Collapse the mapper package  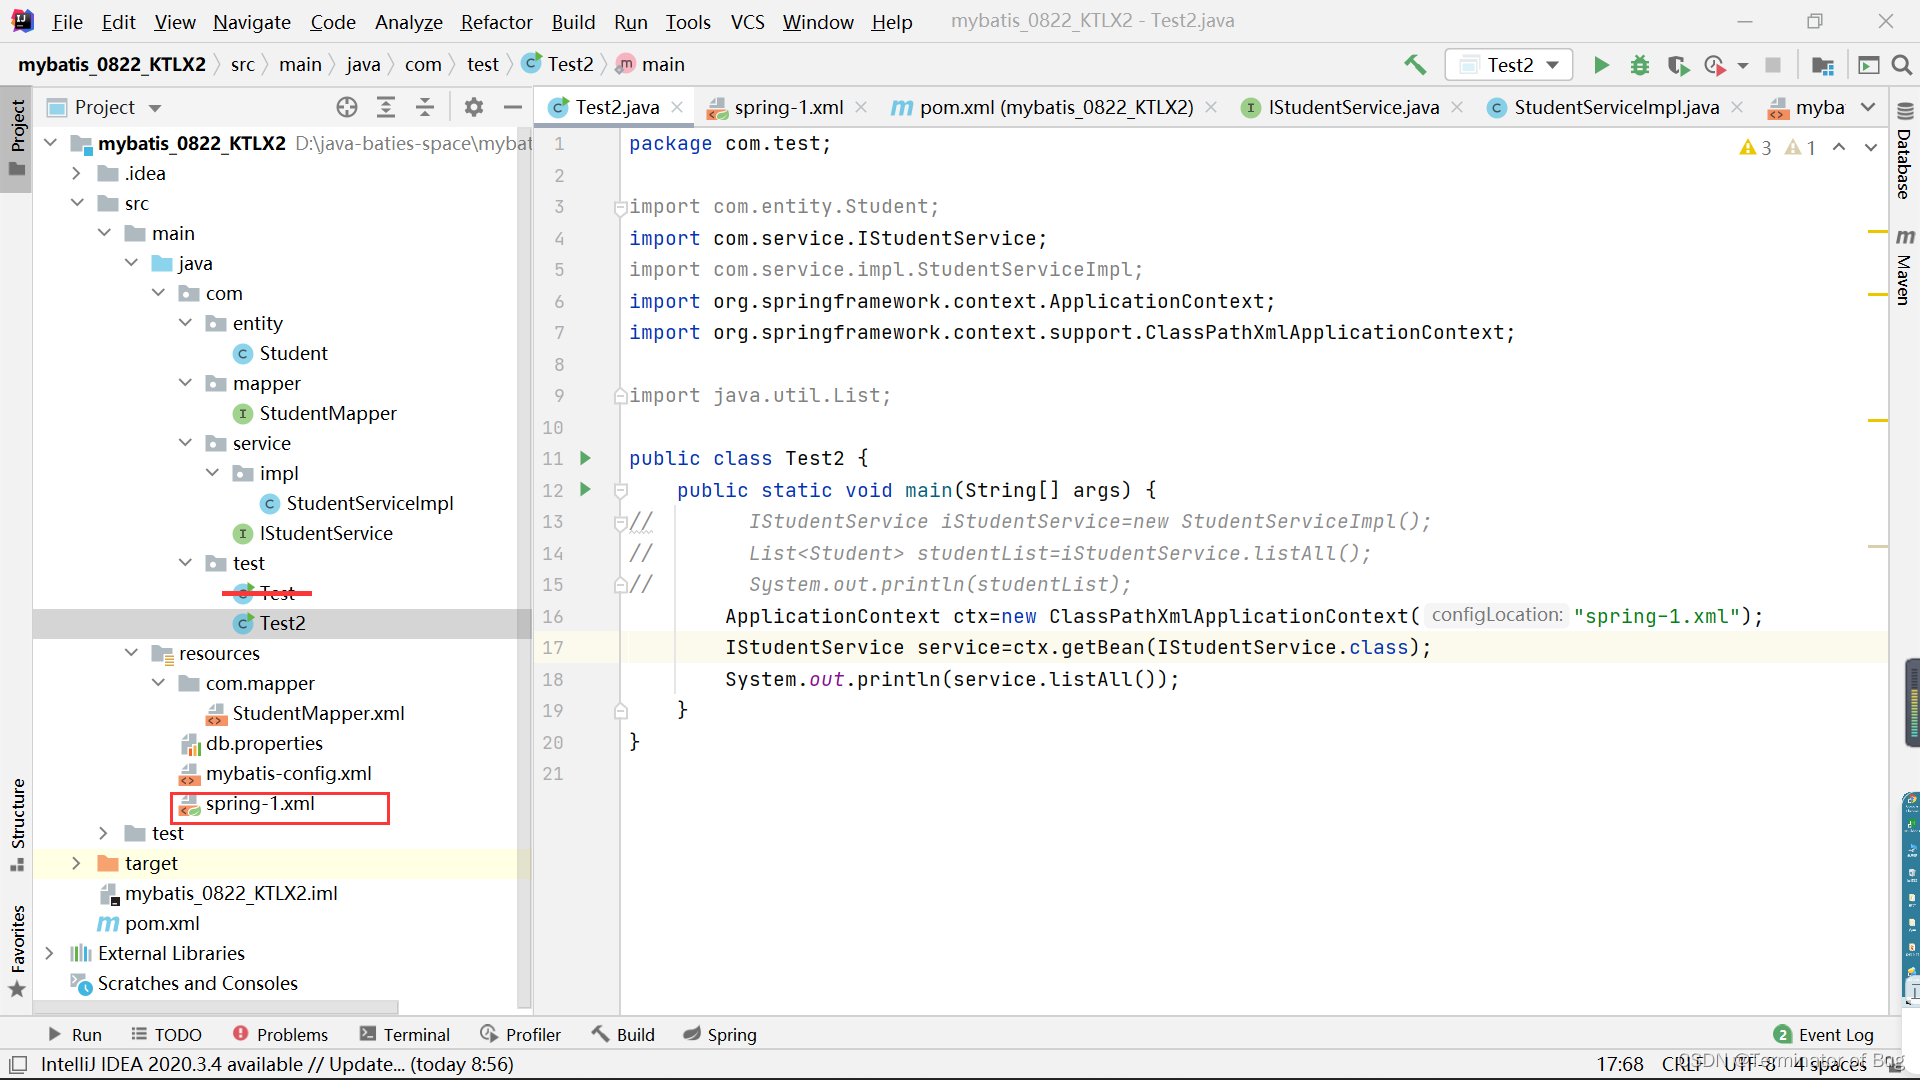(185, 383)
